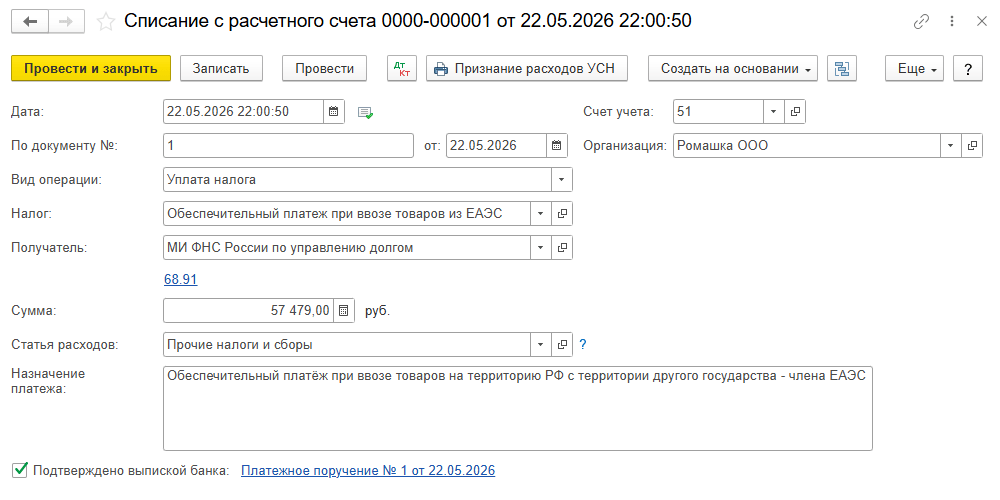Open the Статья расходов record
Image resolution: width=1000 pixels, height=500 pixels.
562,344
